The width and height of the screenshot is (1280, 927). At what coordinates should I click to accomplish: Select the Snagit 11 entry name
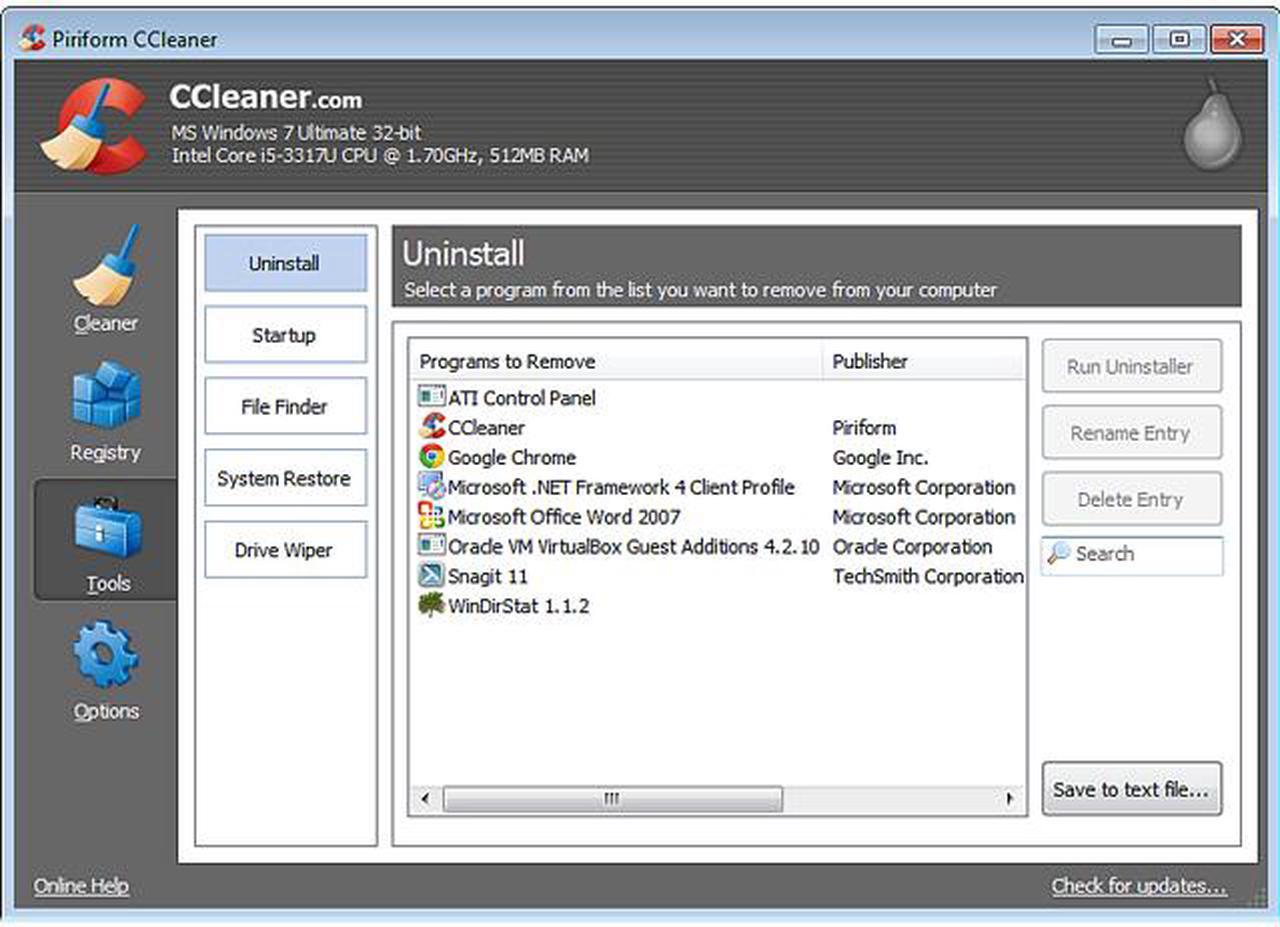(x=488, y=577)
